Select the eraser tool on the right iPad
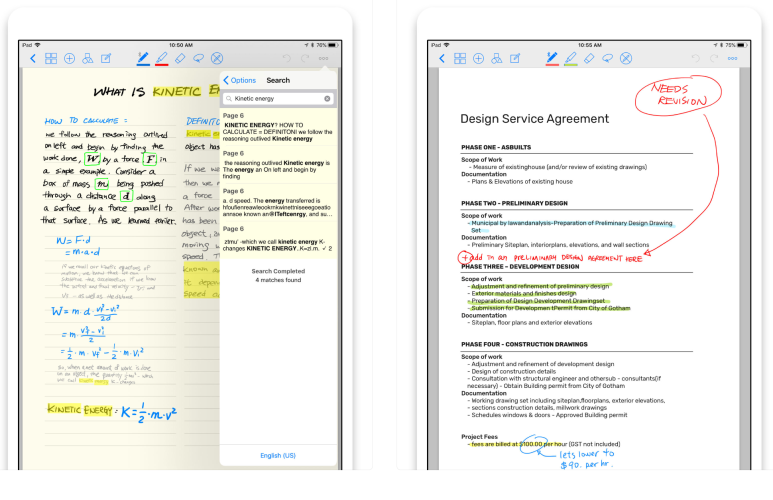The width and height of the screenshot is (773, 500). (589, 59)
